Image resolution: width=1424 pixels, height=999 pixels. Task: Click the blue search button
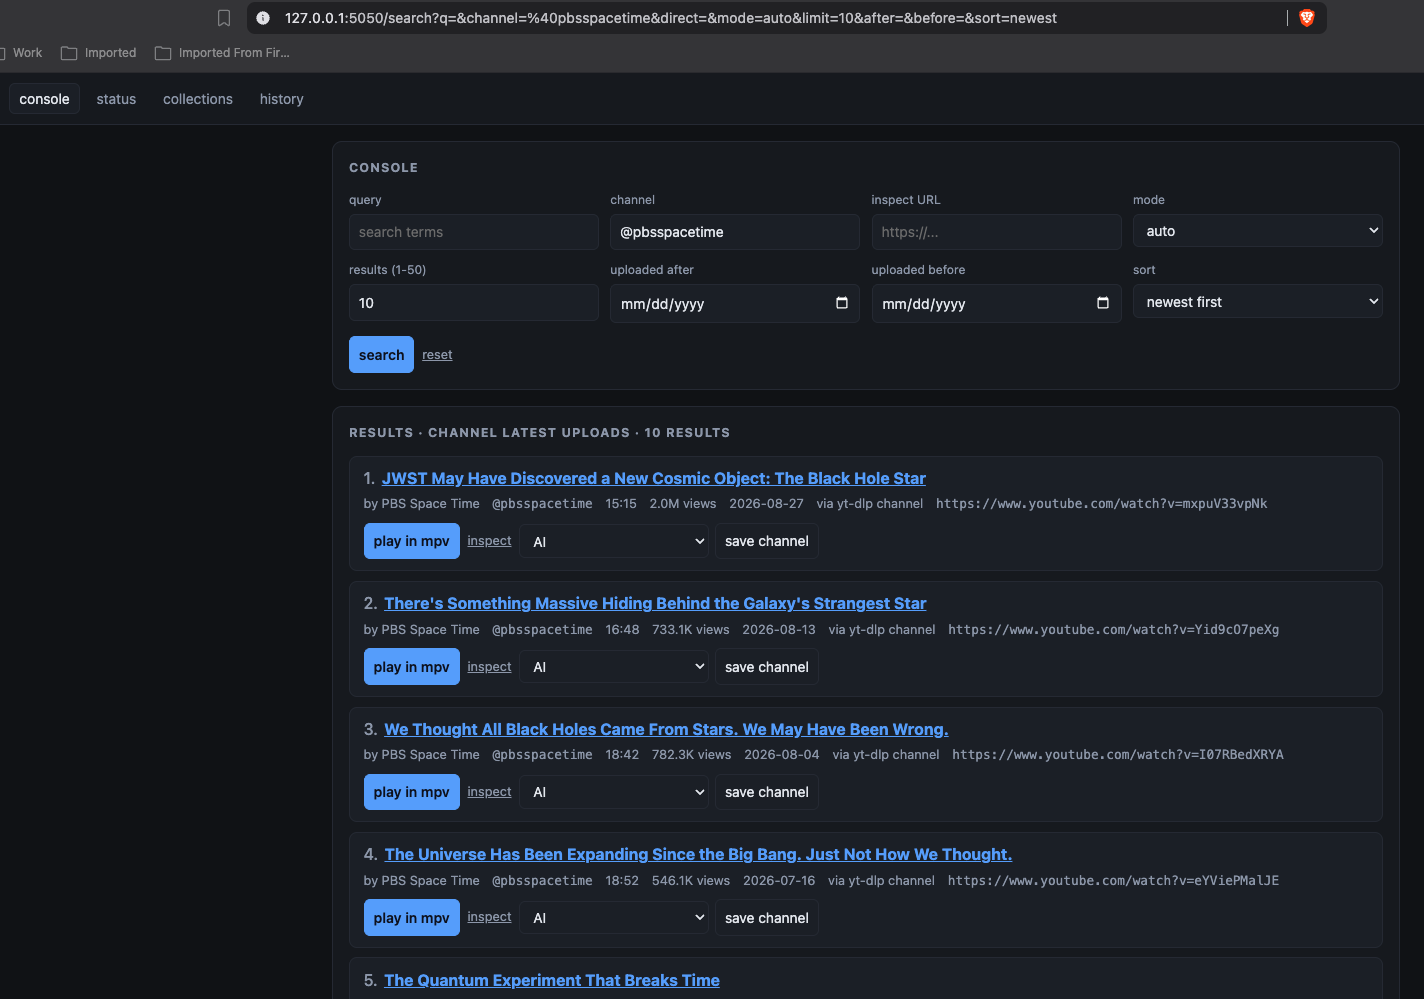tap(381, 355)
